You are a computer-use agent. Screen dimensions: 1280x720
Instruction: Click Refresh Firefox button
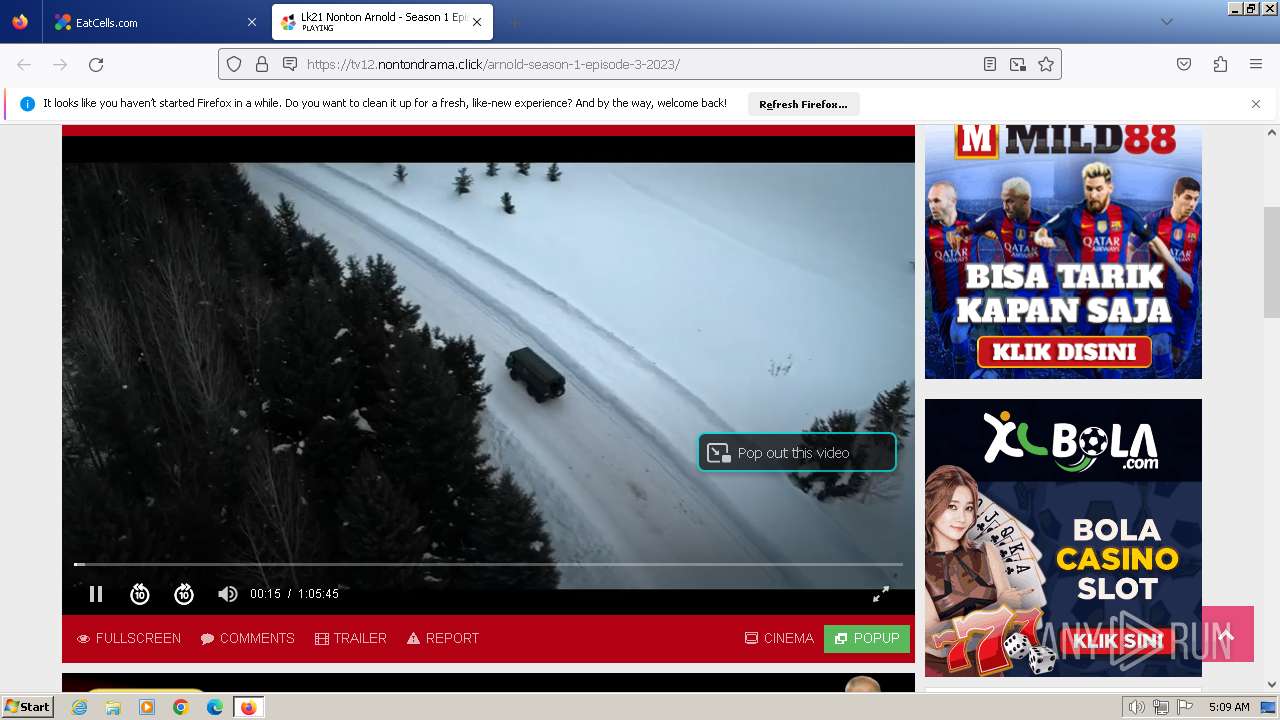(803, 104)
